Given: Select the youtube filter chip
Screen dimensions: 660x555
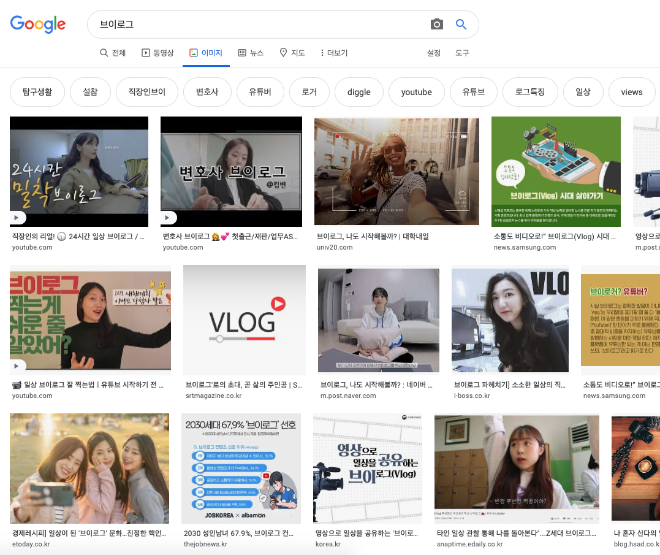Looking at the screenshot, I should (x=416, y=92).
